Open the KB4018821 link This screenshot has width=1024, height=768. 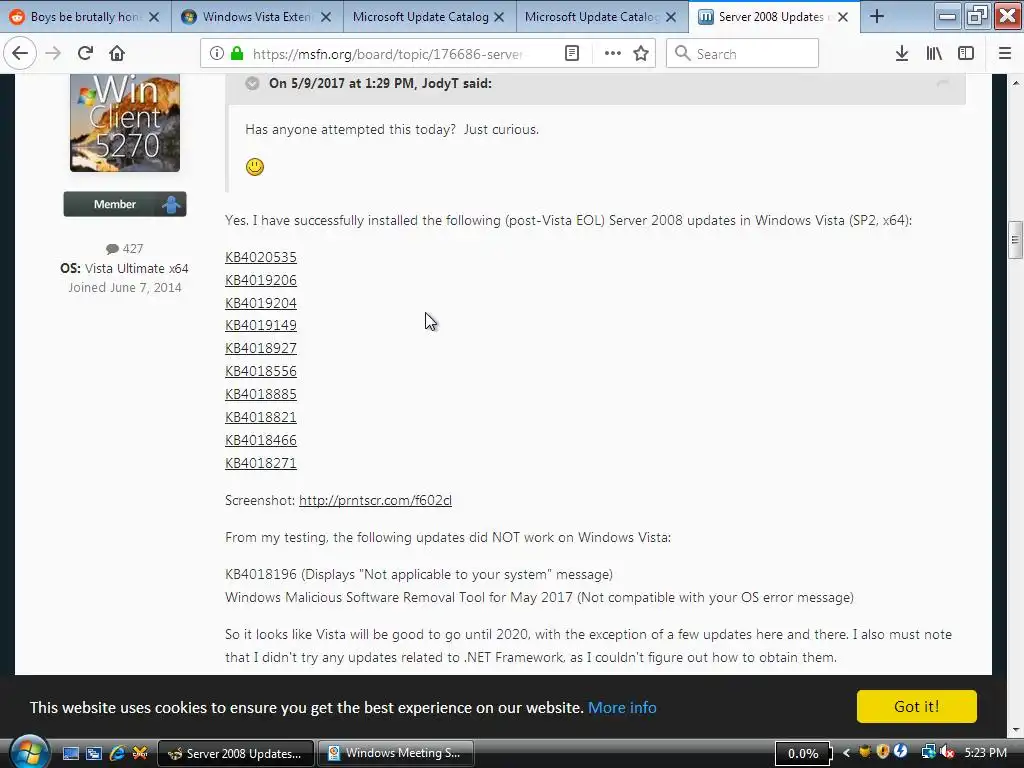[x=261, y=417]
